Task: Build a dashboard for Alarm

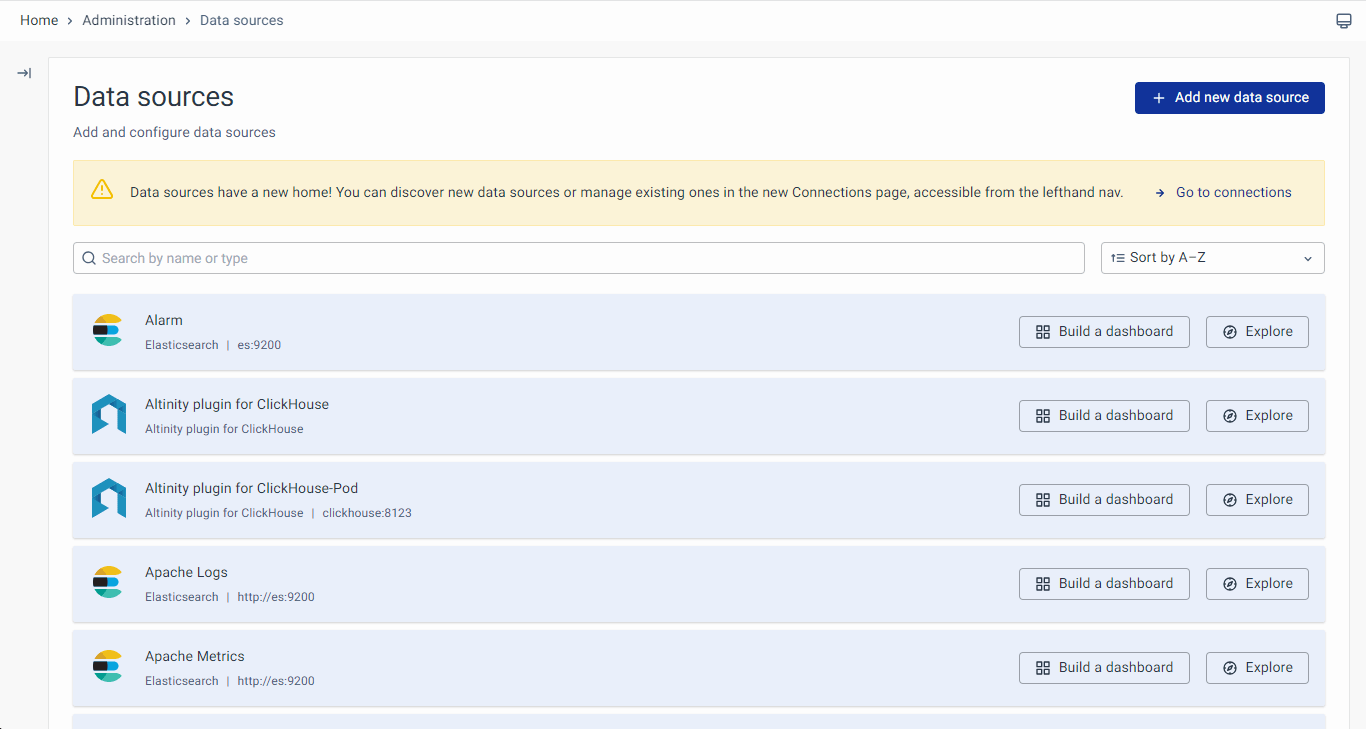Action: click(1104, 332)
